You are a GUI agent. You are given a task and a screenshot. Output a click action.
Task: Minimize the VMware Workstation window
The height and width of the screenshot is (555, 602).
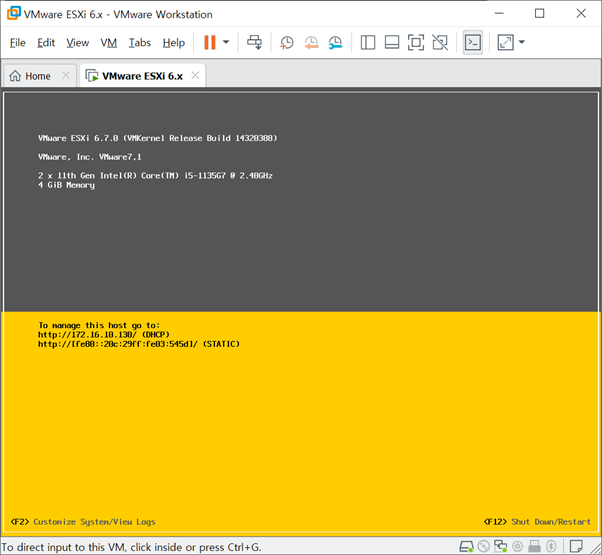[x=499, y=13]
